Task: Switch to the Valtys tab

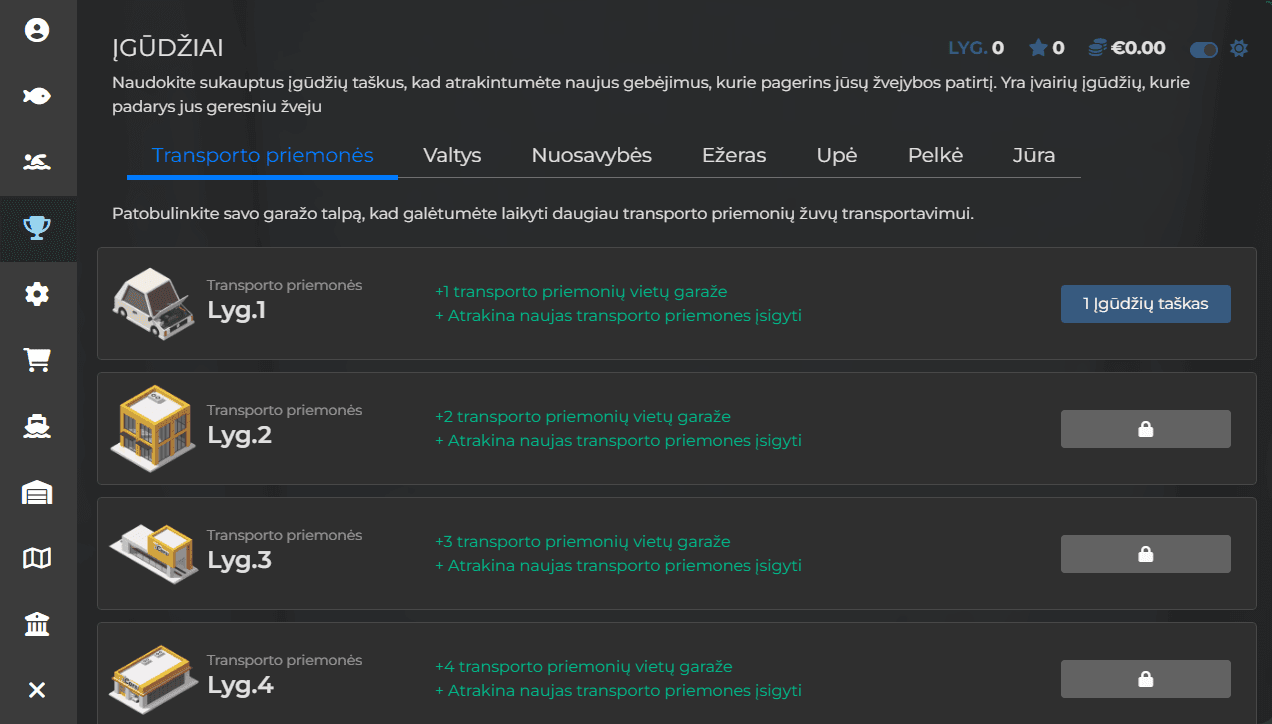Action: [x=452, y=156]
